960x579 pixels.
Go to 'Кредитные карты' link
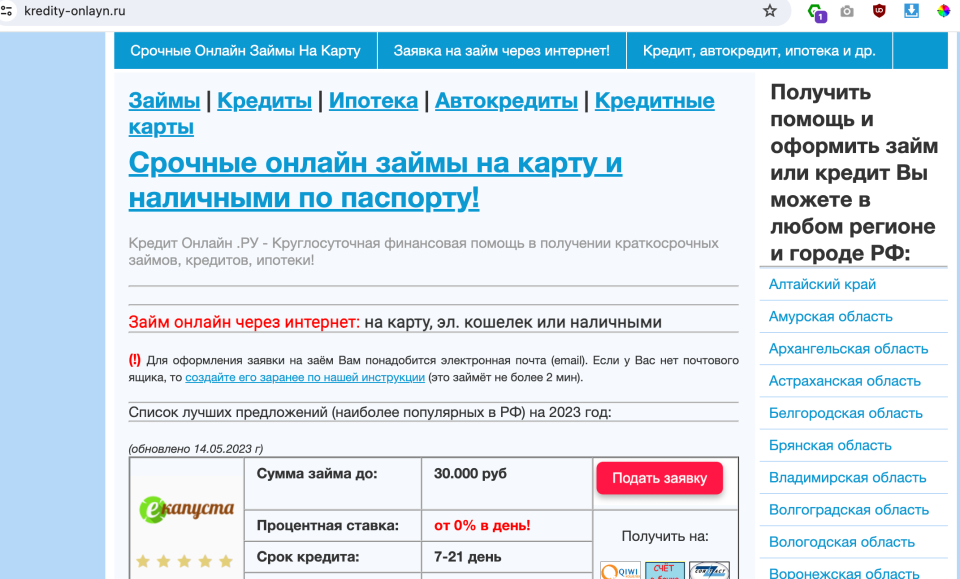[x=654, y=100]
